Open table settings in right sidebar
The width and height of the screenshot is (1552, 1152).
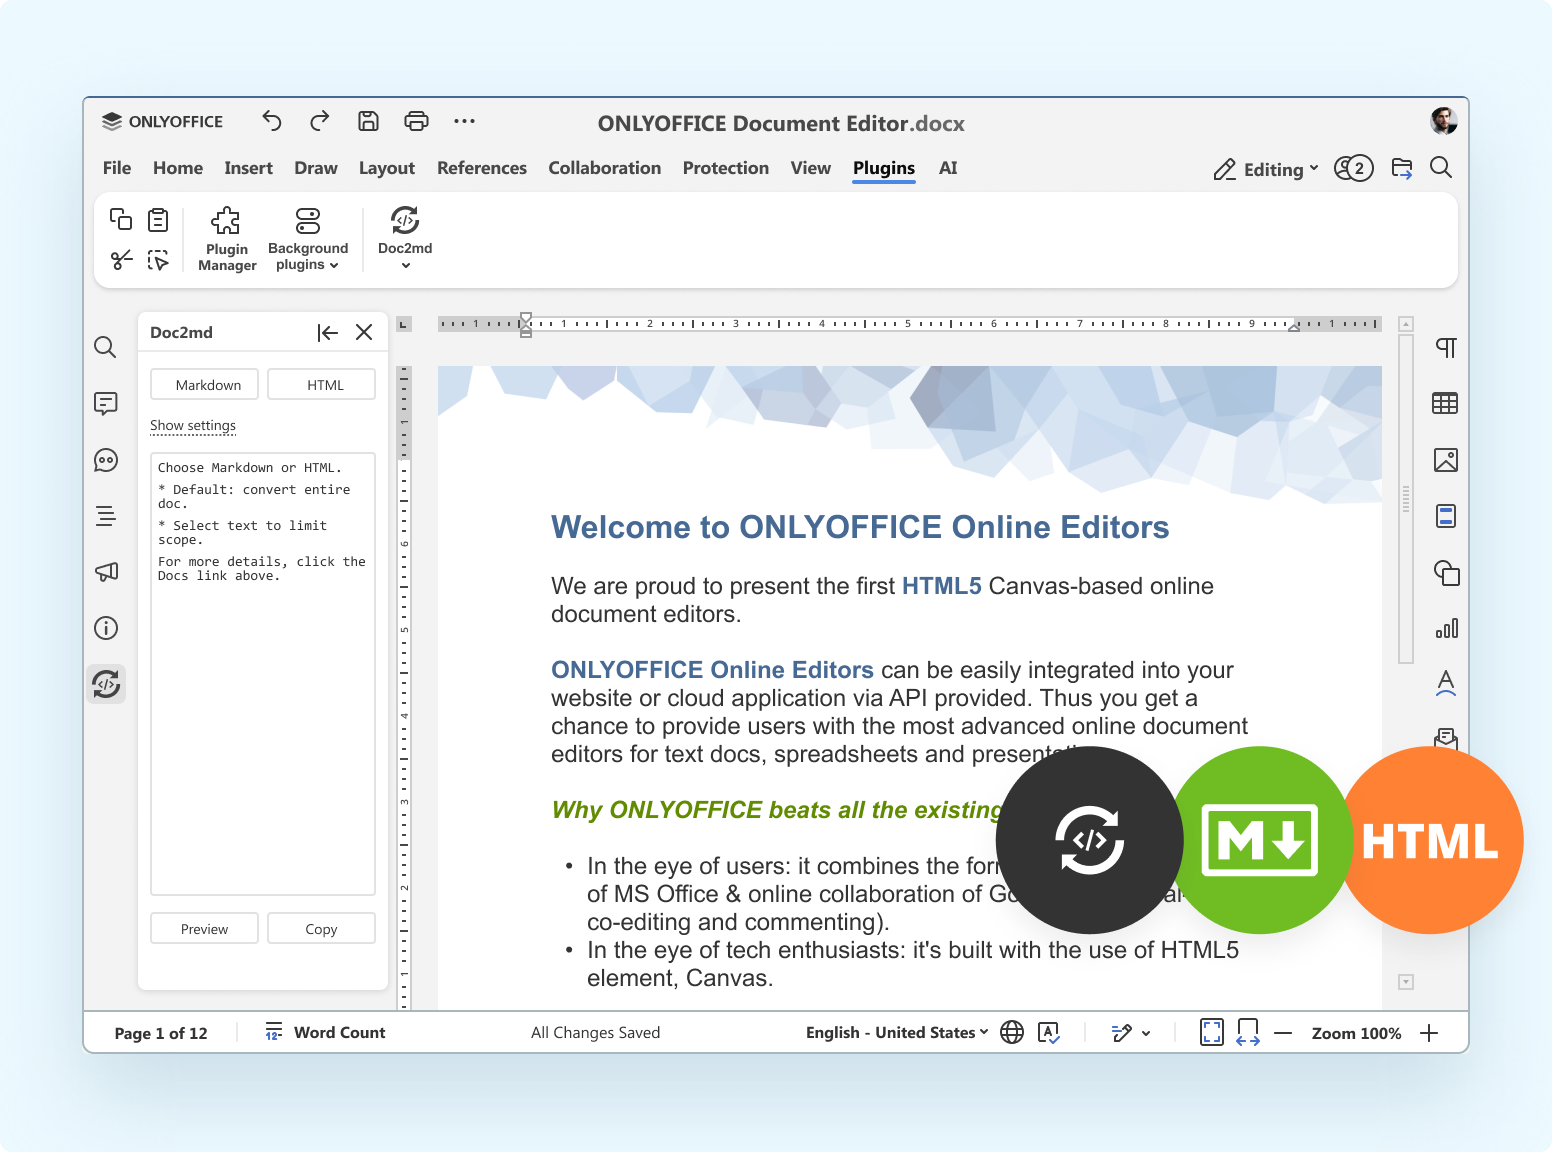pos(1445,404)
